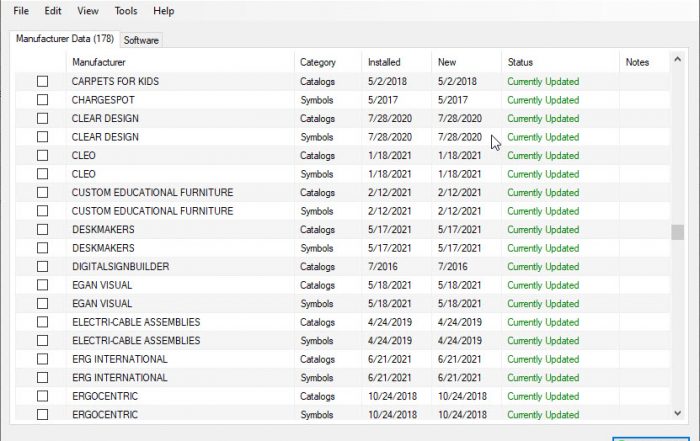Check ELECTRI-CABLE ASSEMBLIES Symbols checkbox
The width and height of the screenshot is (700, 441).
pos(42,341)
